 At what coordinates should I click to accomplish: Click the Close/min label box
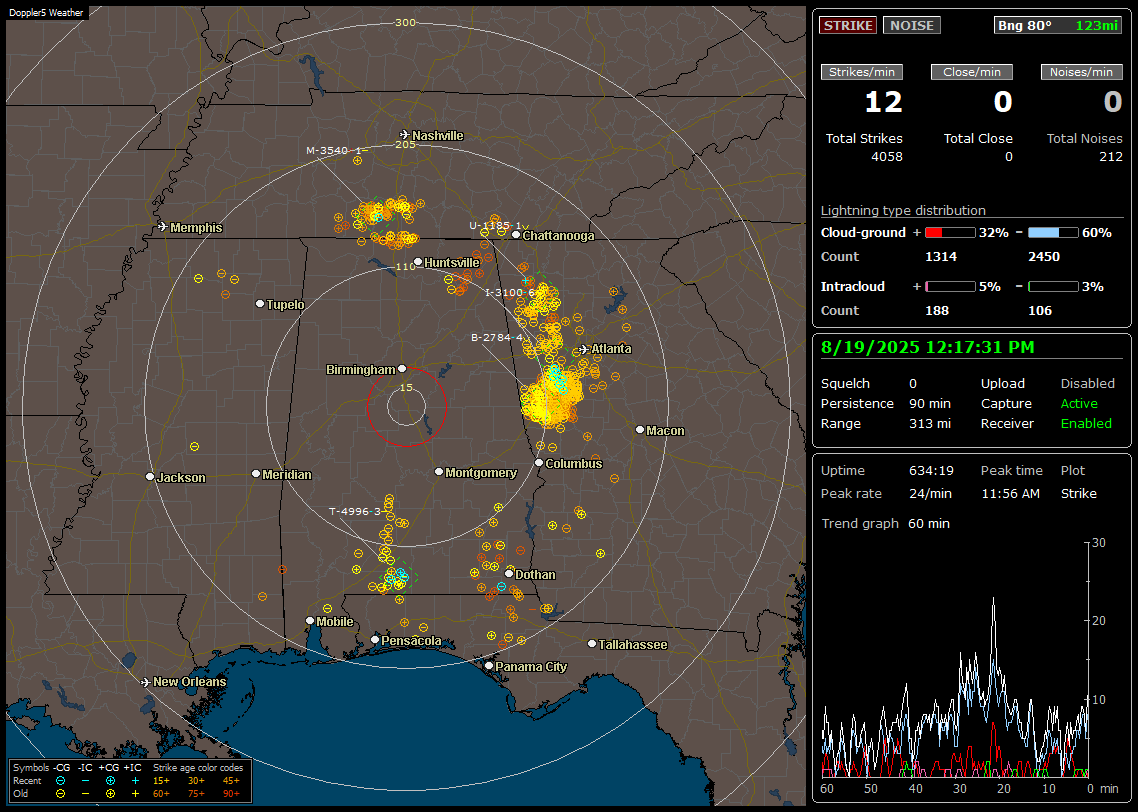tap(972, 72)
